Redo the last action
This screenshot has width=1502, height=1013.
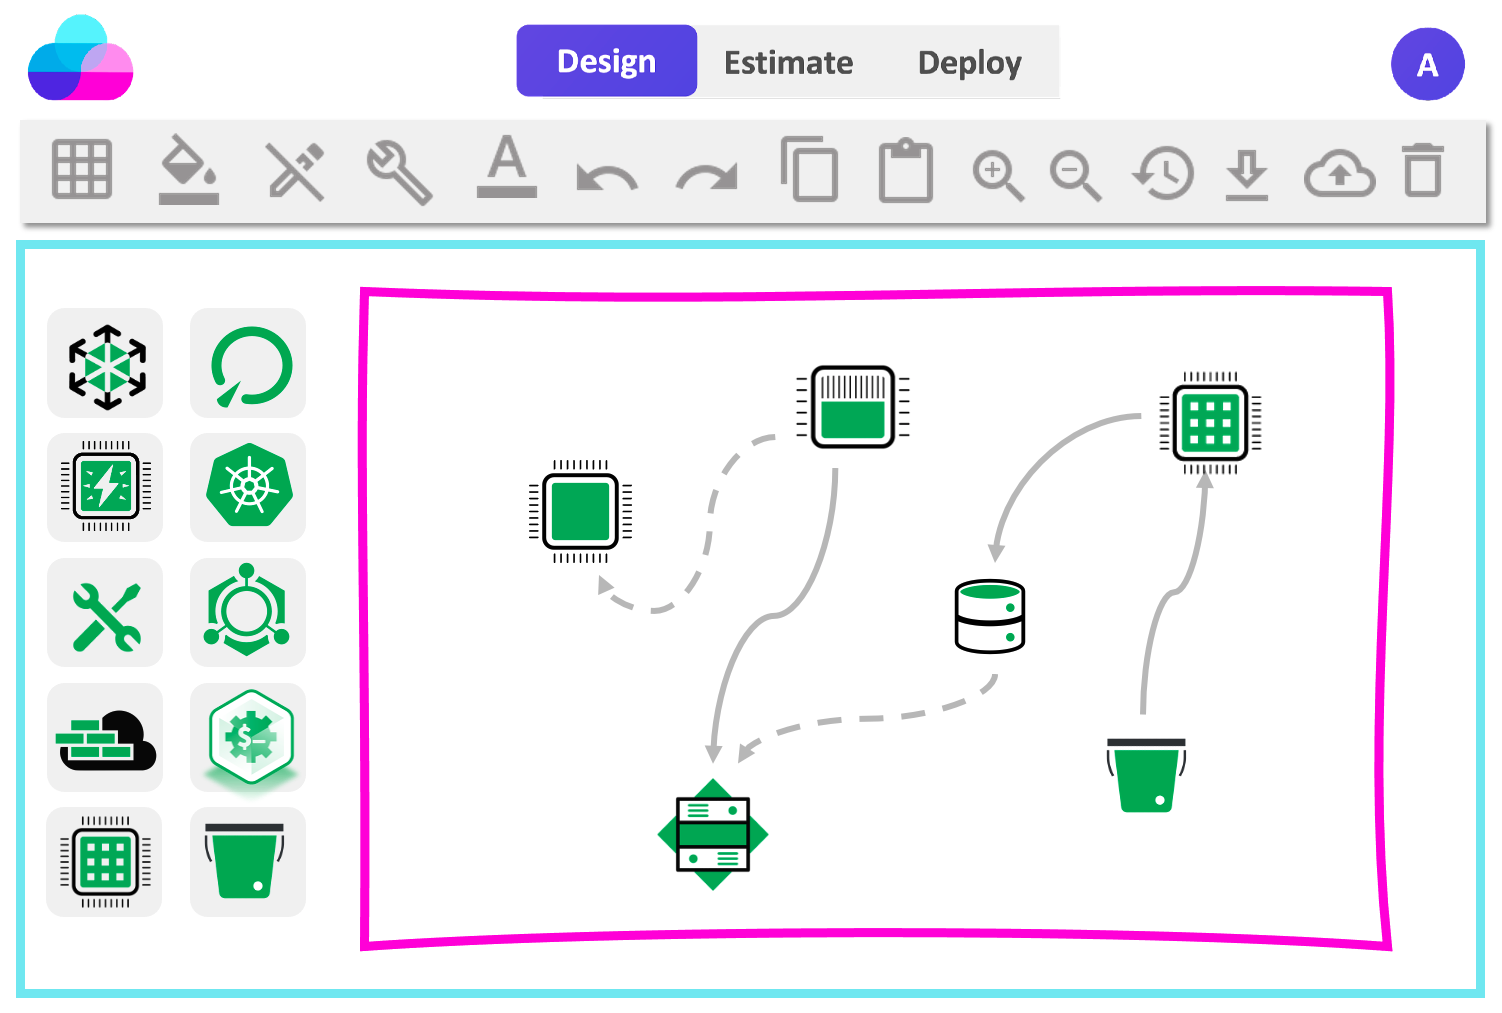coord(707,172)
